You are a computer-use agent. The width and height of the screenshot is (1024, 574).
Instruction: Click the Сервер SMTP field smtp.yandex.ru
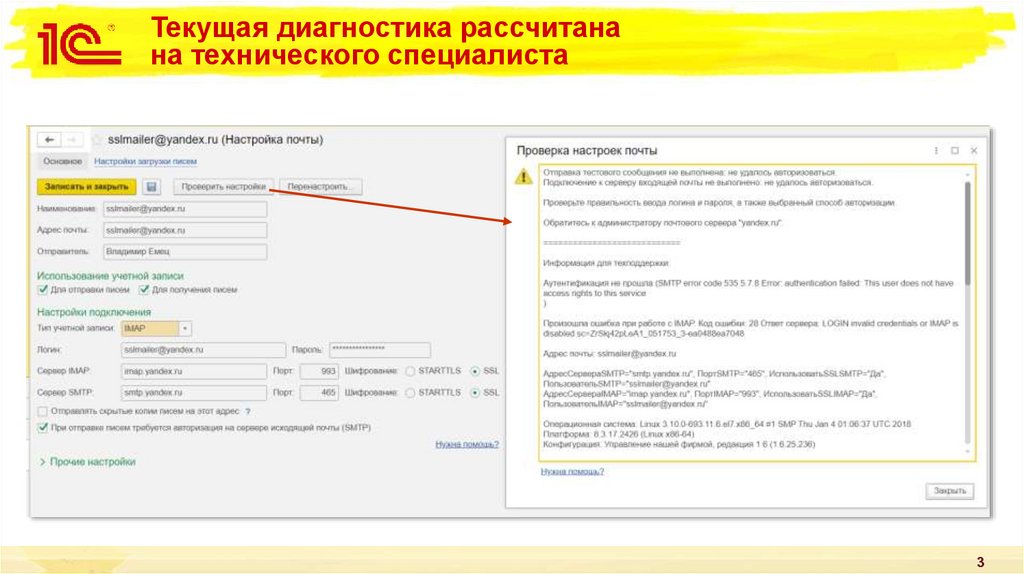click(x=194, y=393)
